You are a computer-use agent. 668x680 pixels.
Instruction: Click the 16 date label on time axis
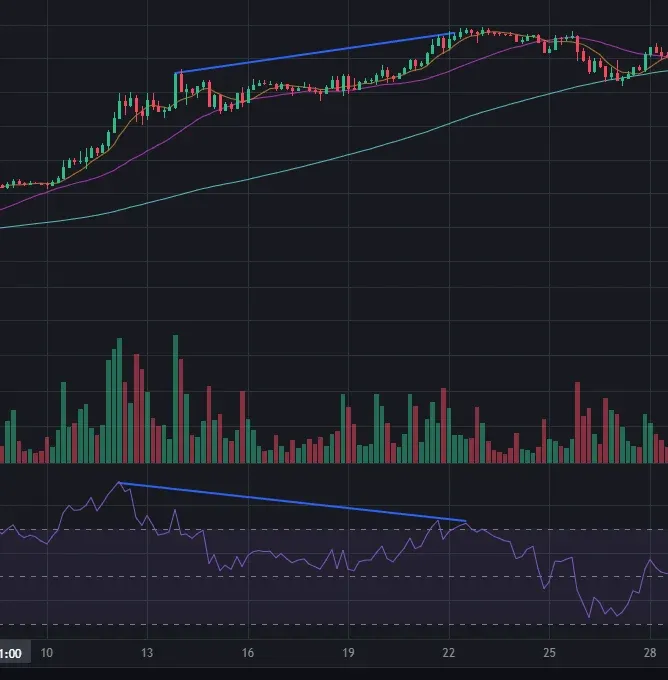coord(248,653)
